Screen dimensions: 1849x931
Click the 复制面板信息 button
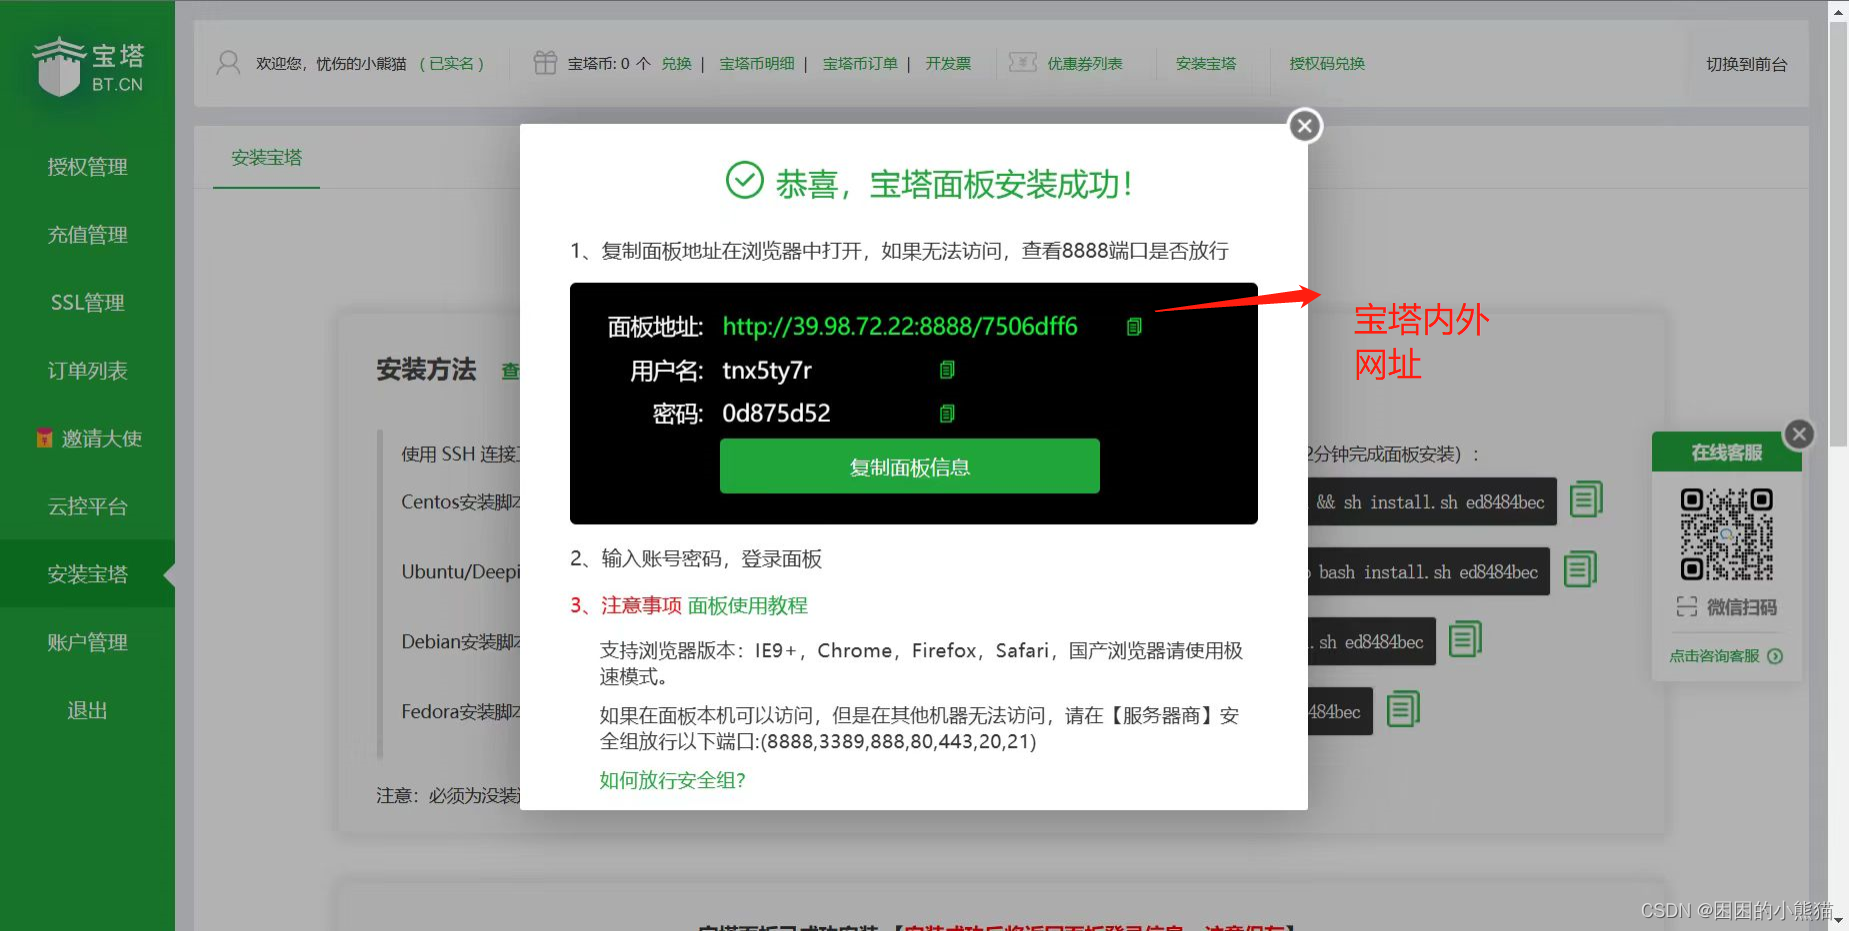(x=909, y=466)
